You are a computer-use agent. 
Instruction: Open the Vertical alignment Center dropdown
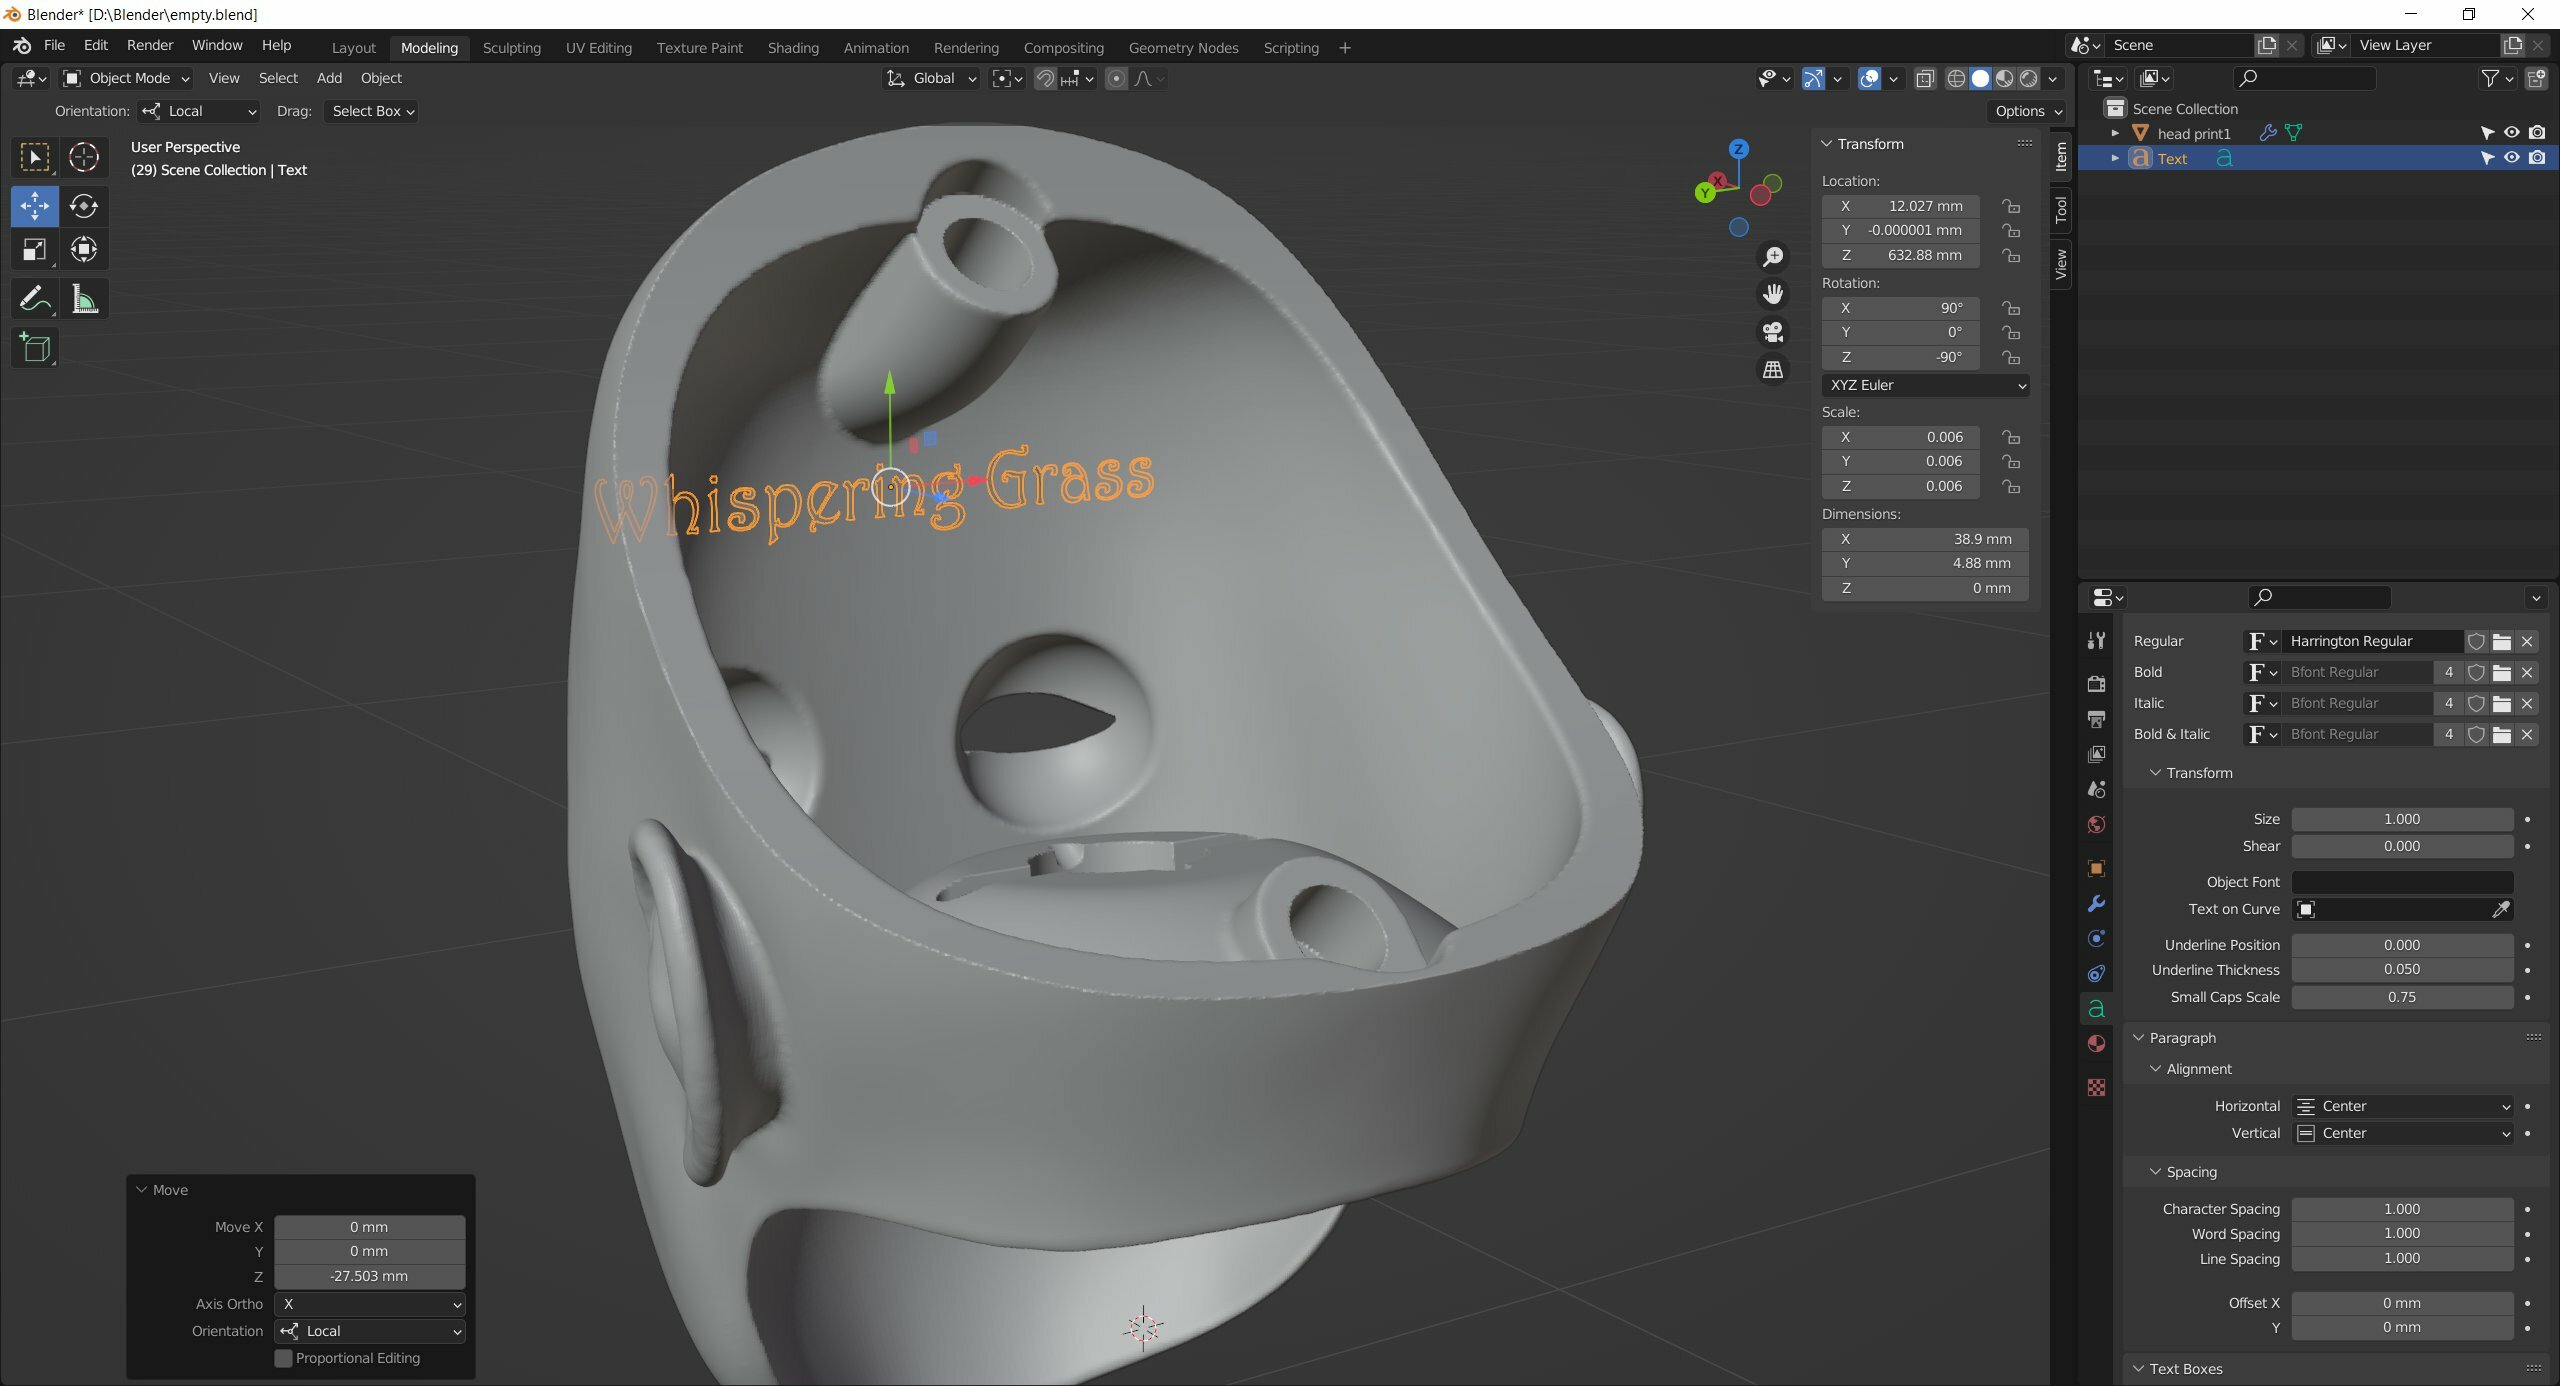tap(2403, 1133)
